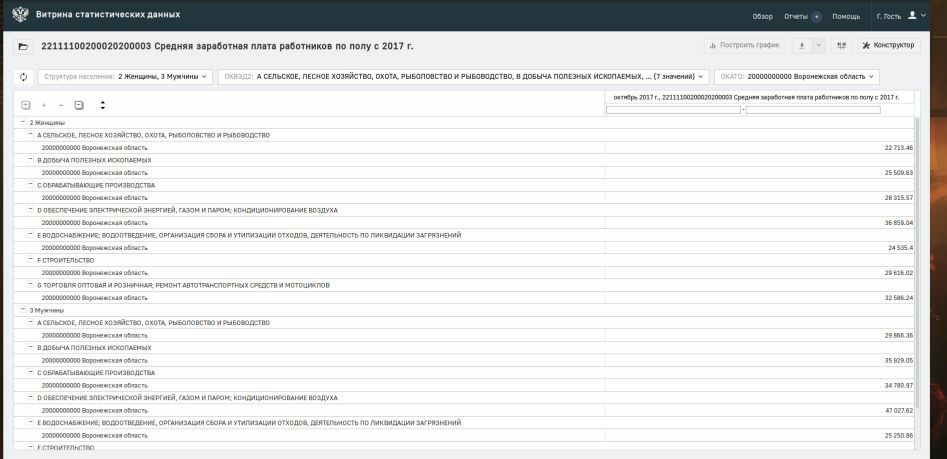947x459 pixels.
Task: Collapse men's C ОБРАБАТЫВАЮЩИЕ ПРОИЗВОДСТВА row
Action: pyautogui.click(x=31, y=373)
